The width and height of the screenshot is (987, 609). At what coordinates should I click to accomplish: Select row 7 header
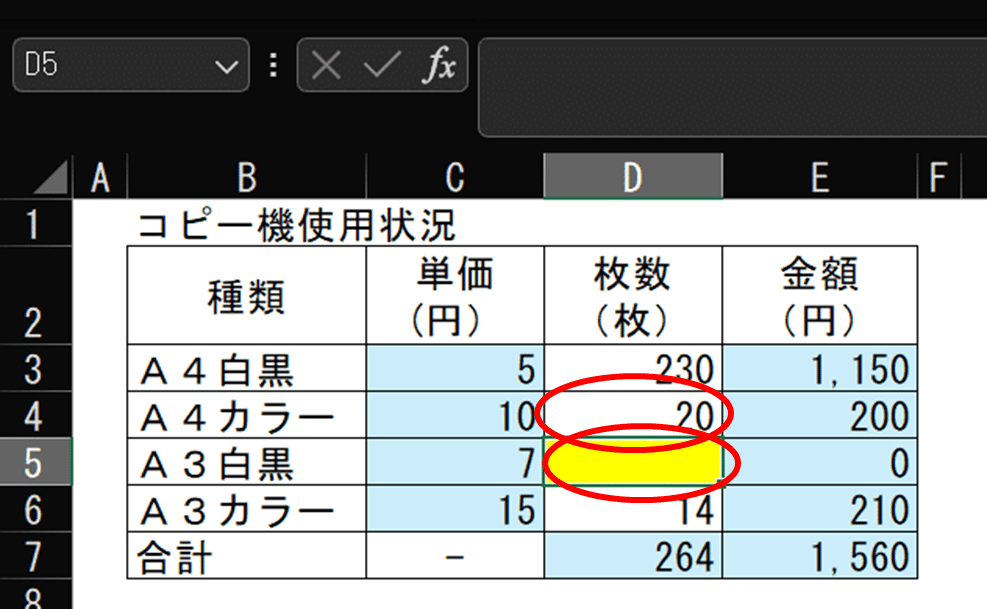point(36,555)
